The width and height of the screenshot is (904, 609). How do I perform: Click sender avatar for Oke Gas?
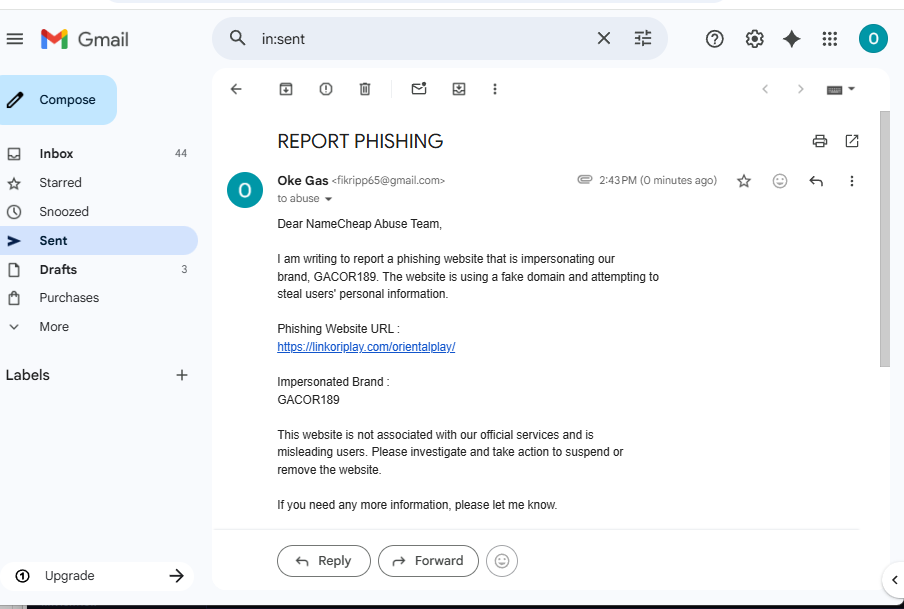(x=244, y=190)
